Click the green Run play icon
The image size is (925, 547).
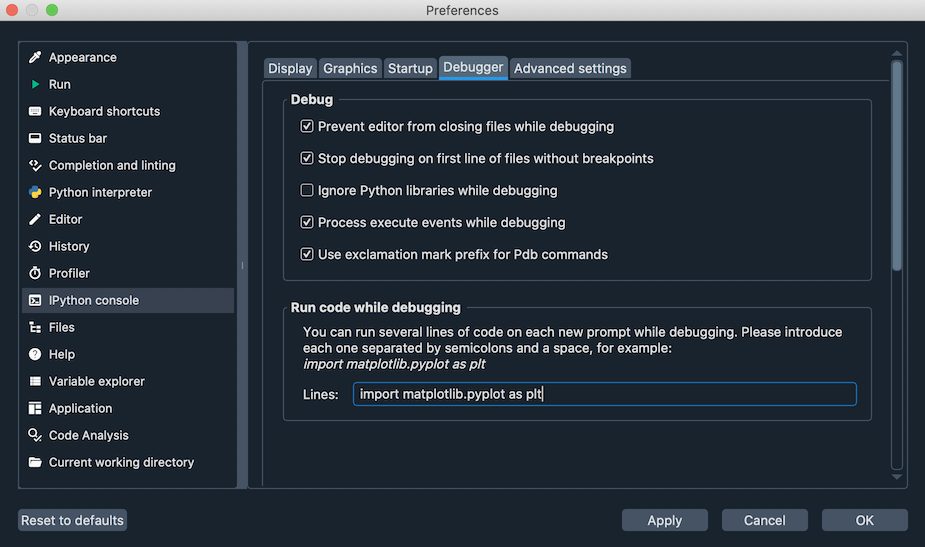coord(35,85)
